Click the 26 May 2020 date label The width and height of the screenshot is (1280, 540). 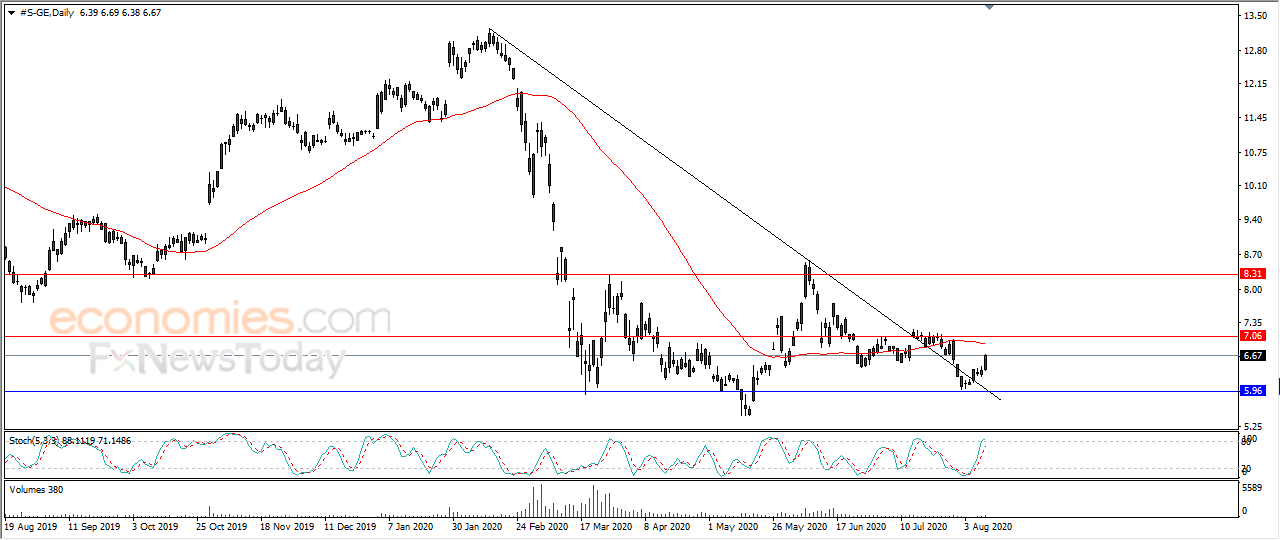(x=800, y=525)
